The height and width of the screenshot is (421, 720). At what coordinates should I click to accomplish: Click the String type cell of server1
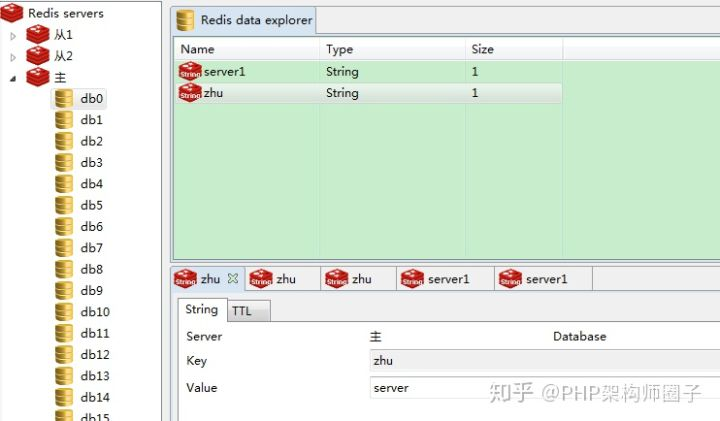(342, 72)
